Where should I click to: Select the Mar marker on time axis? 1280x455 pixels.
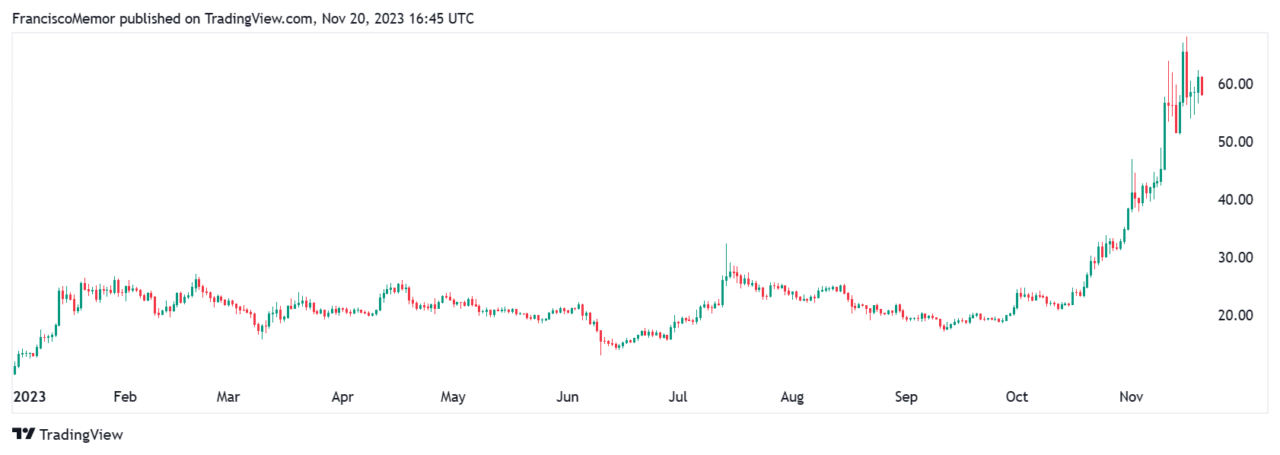coord(228,397)
